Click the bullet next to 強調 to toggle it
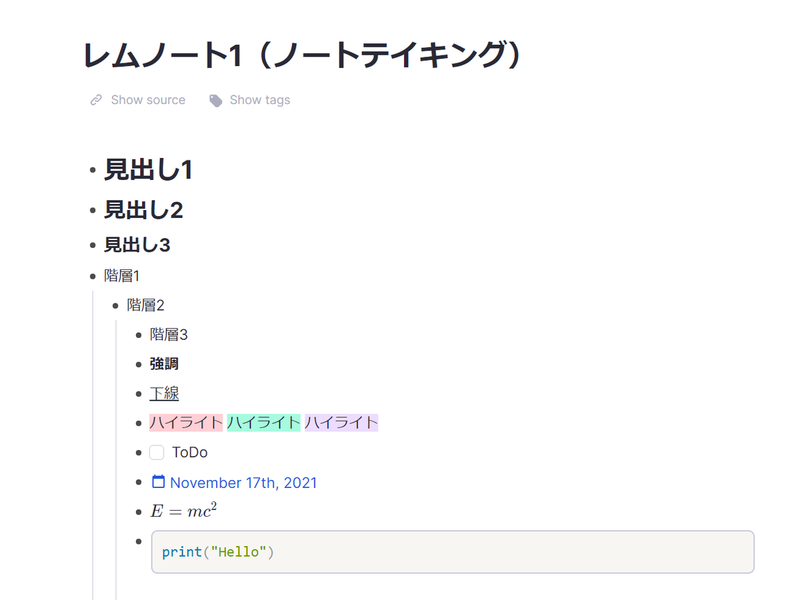Image resolution: width=800 pixels, height=600 pixels. (140, 363)
